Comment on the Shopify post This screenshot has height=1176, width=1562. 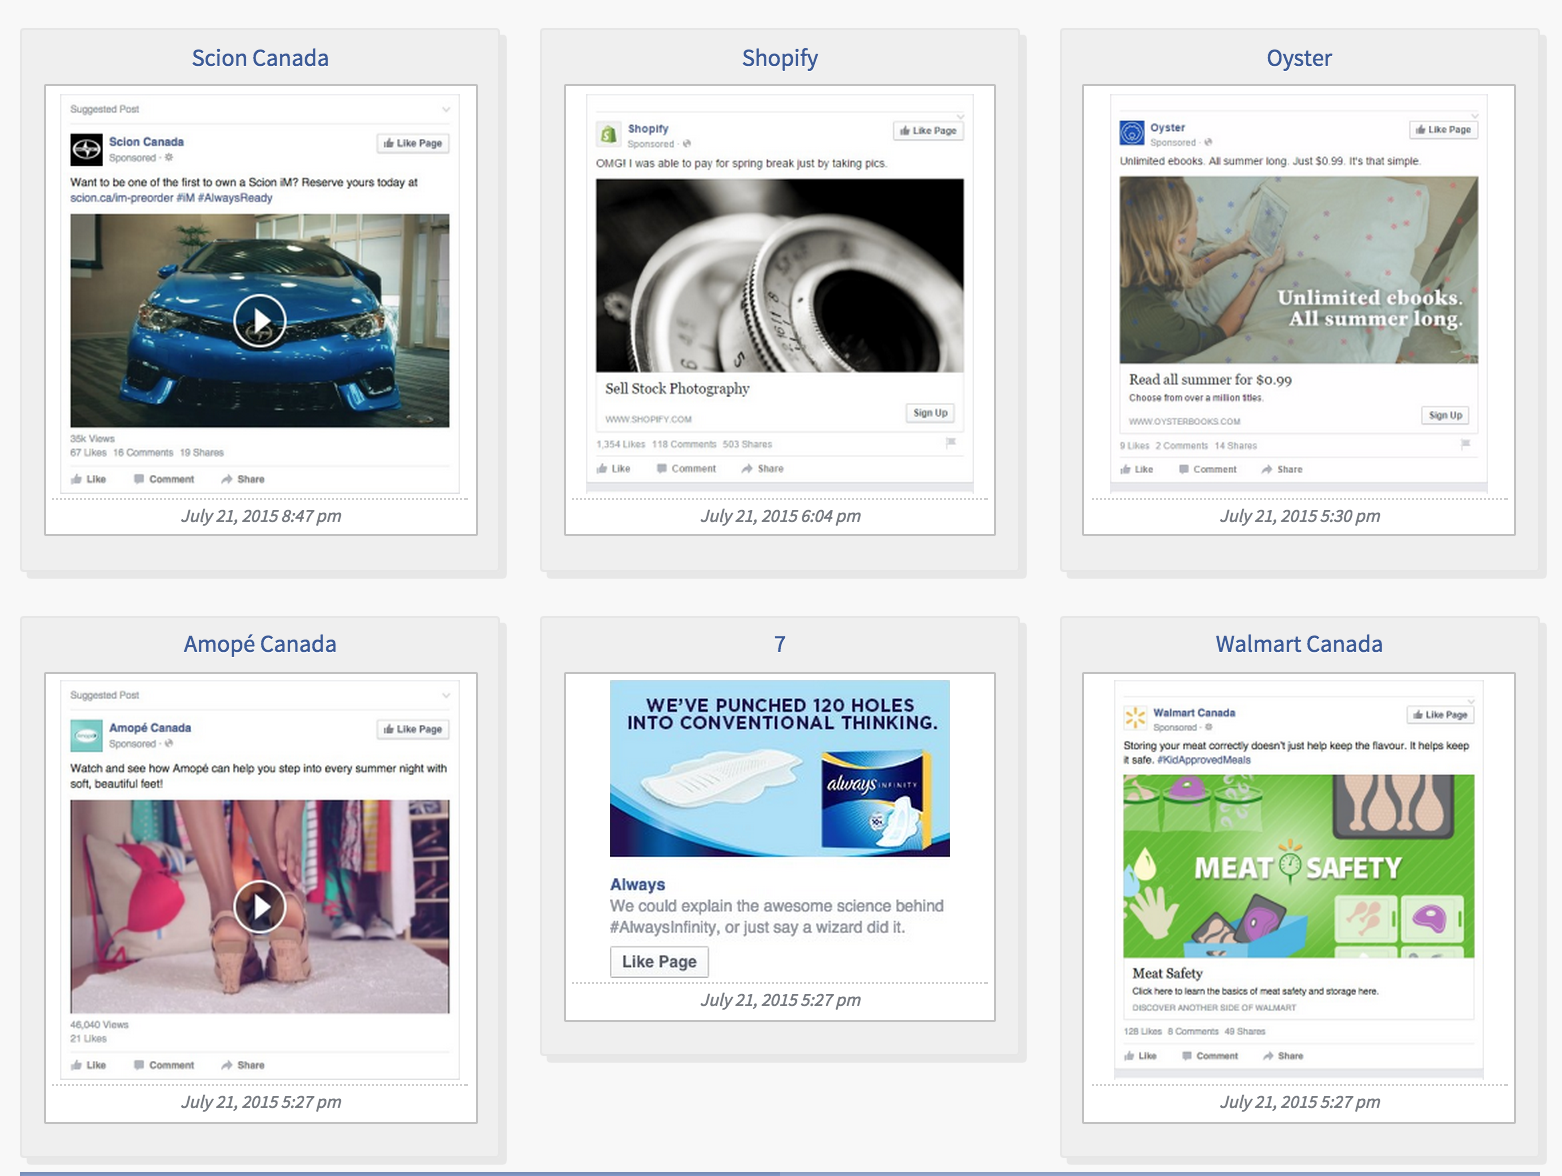point(687,468)
